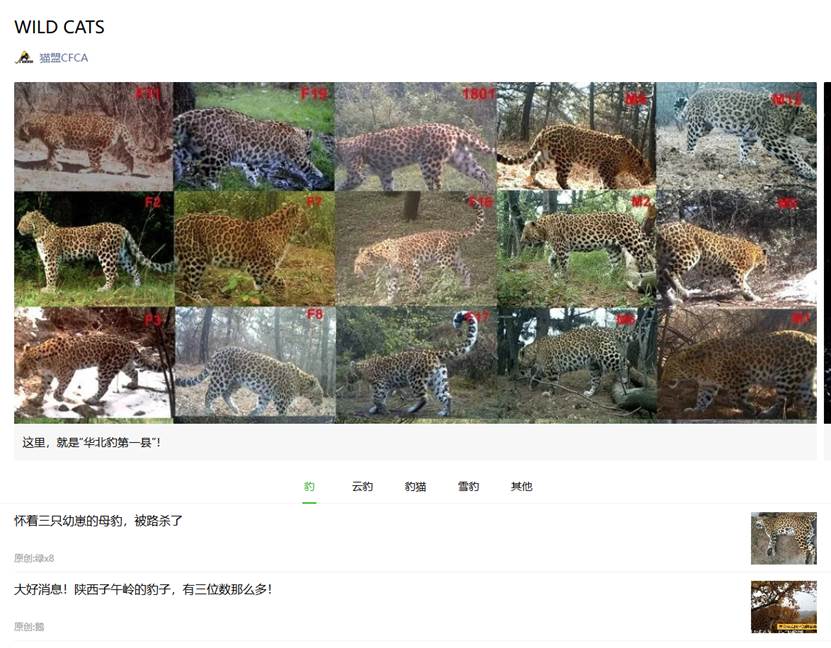The image size is (831, 648).
Task: Click the thumbnail of the 子午岭 leopard article
Action: pos(783,607)
